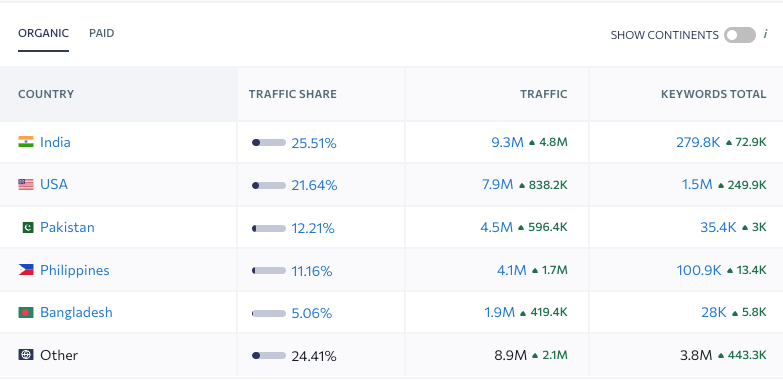Click the USA flag icon
The width and height of the screenshot is (783, 380).
[x=26, y=184]
